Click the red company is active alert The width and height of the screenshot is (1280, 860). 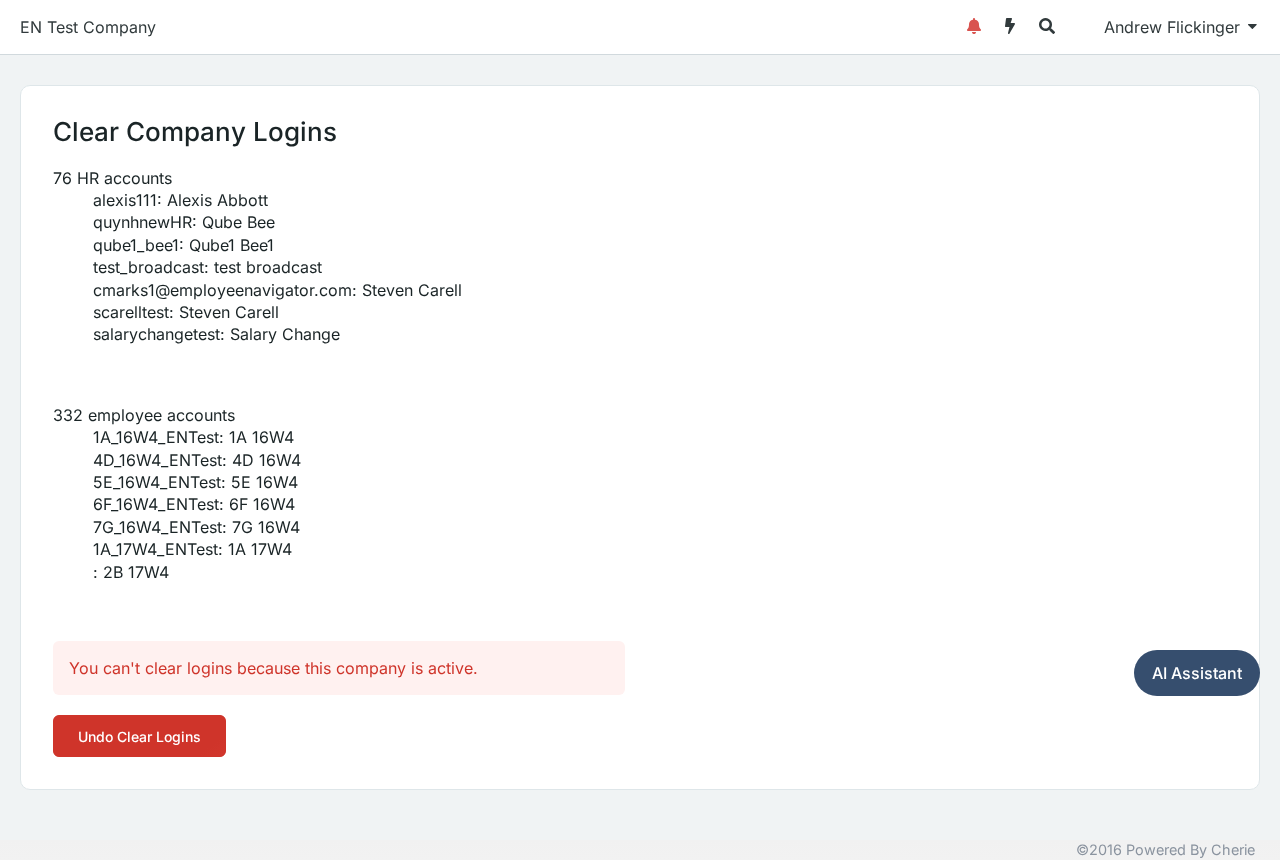pos(339,668)
